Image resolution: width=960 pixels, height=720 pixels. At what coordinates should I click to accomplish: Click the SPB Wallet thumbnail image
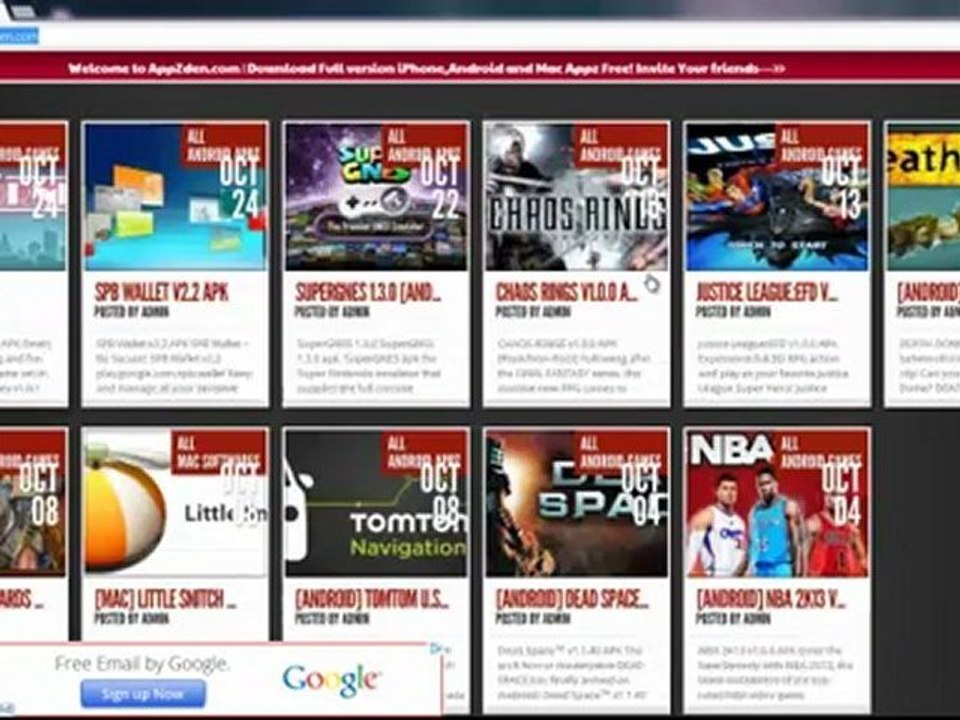tap(175, 197)
